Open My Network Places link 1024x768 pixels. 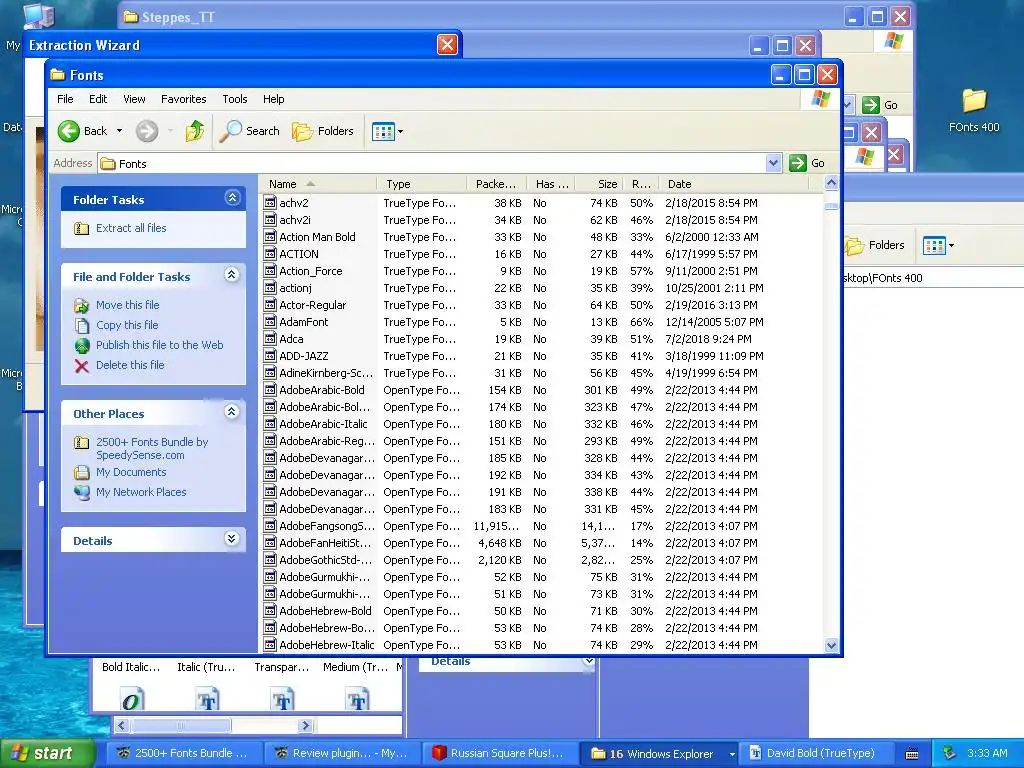[141, 492]
